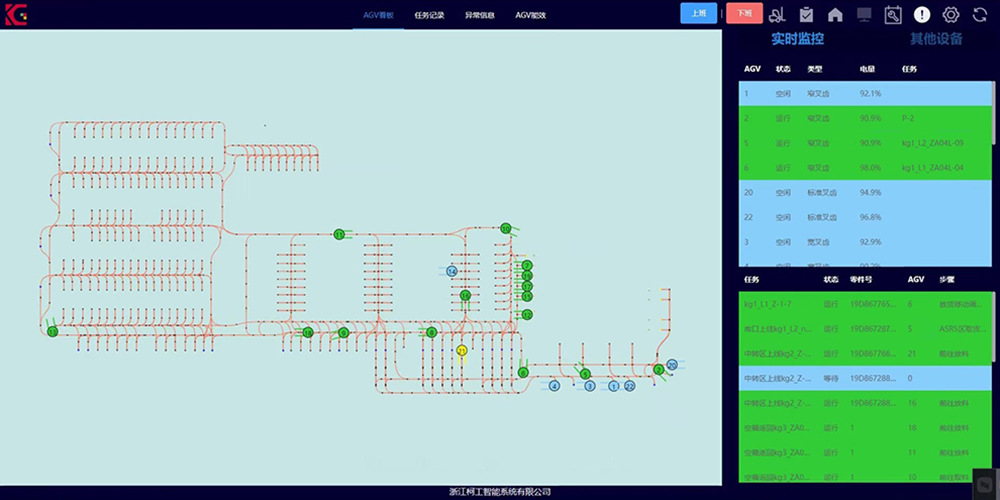Click the red 下班 button
Viewport: 1000px width, 500px height.
coord(743,13)
